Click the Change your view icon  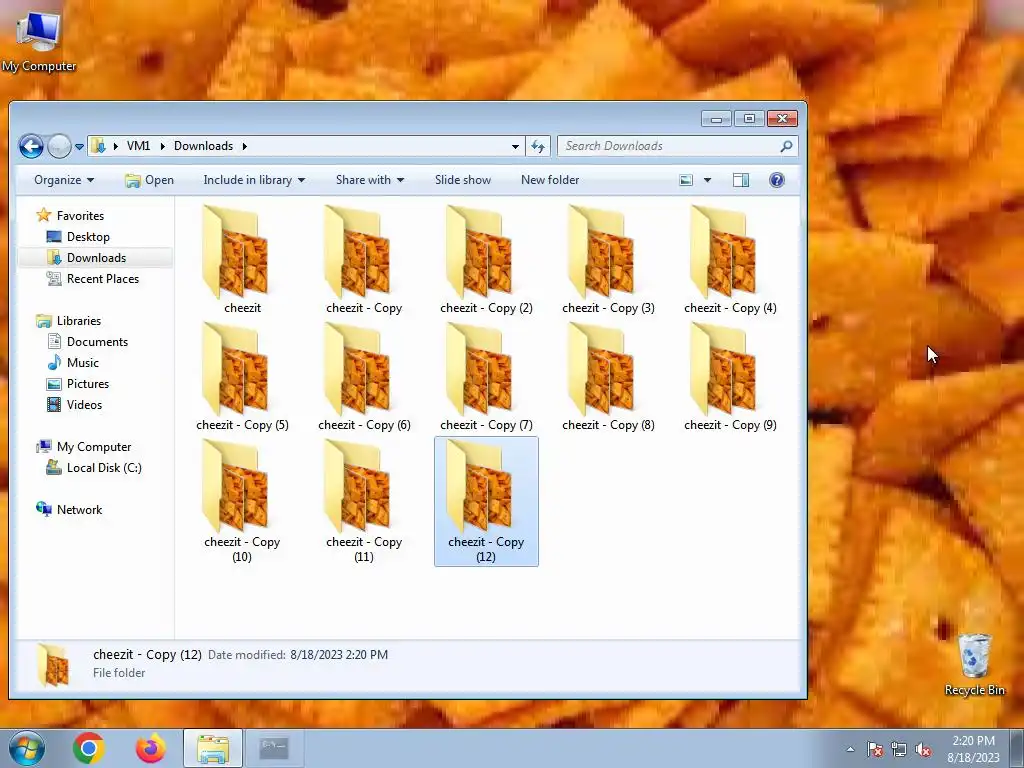pos(686,180)
